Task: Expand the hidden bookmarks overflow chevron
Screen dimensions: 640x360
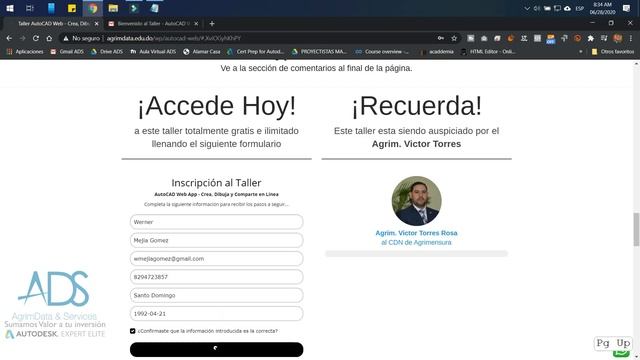Action: 581,52
